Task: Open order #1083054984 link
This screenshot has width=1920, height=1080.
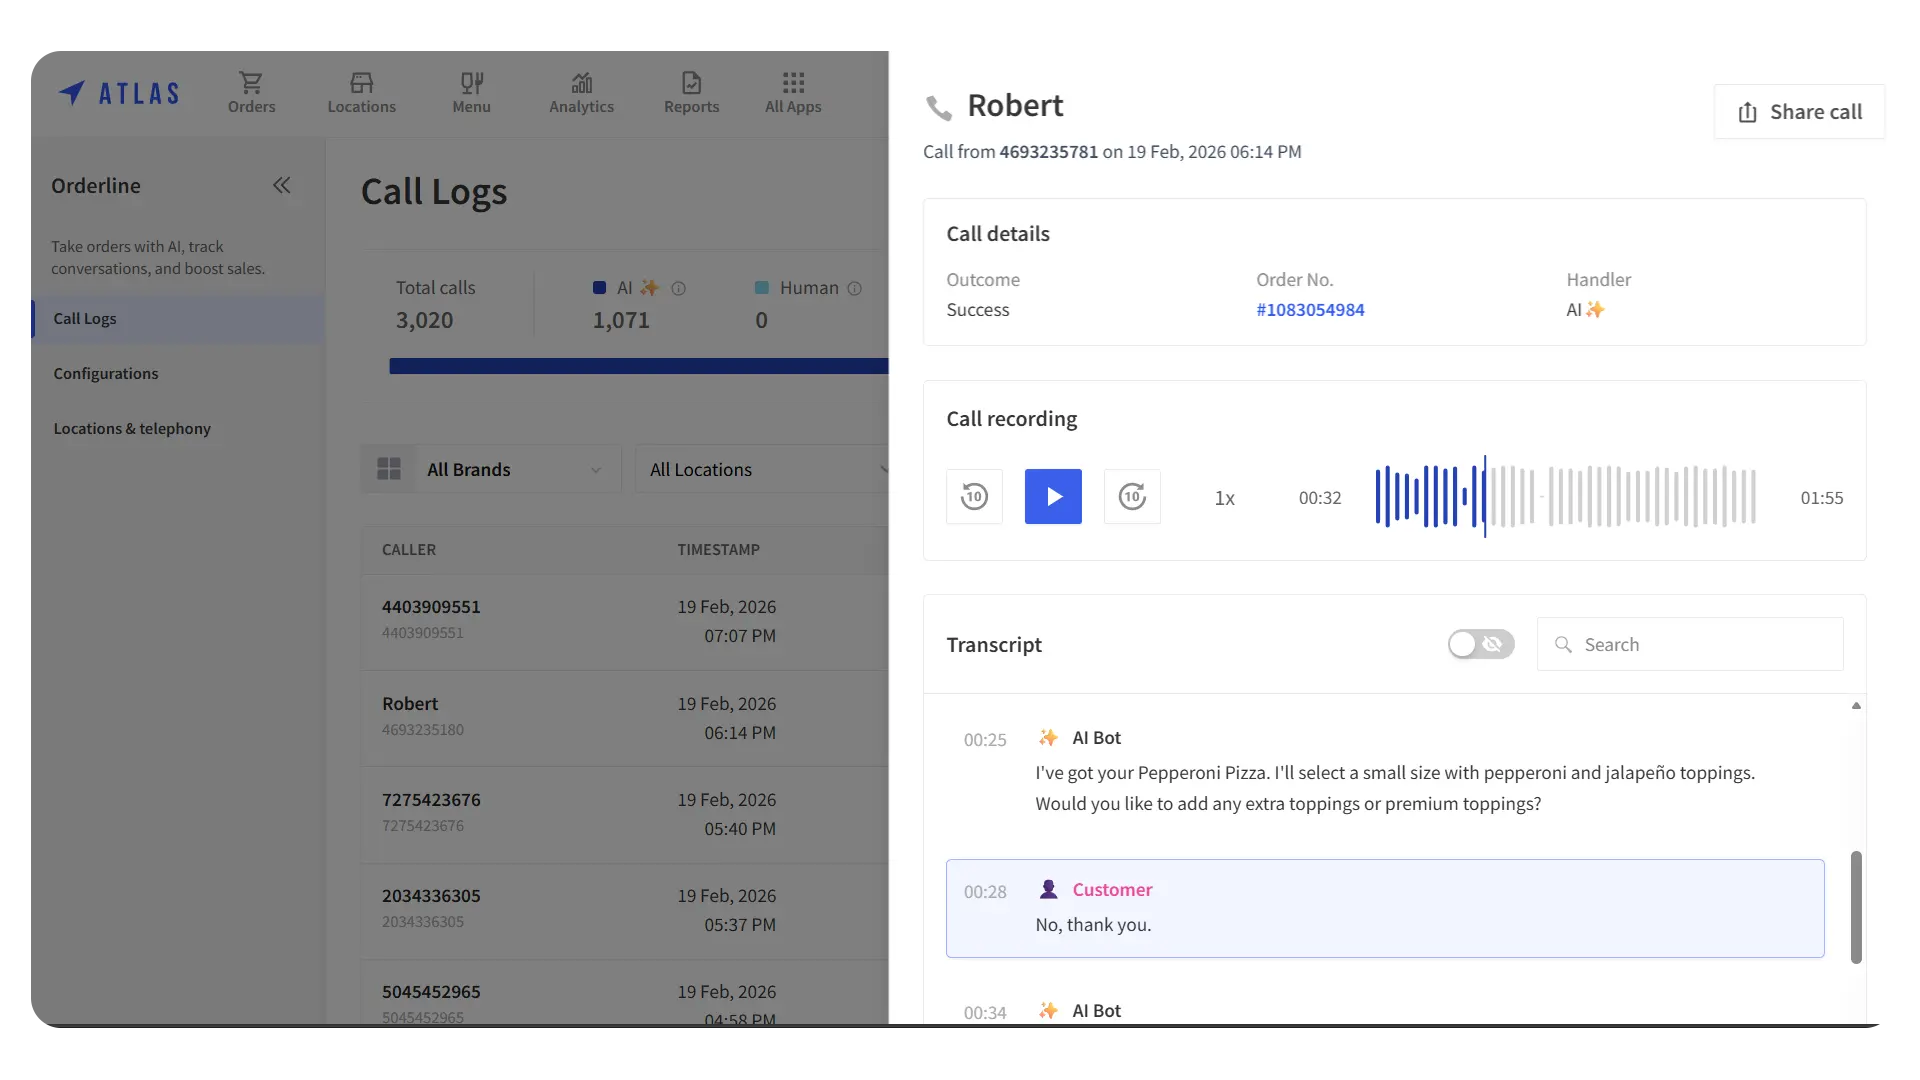Action: click(x=1310, y=310)
